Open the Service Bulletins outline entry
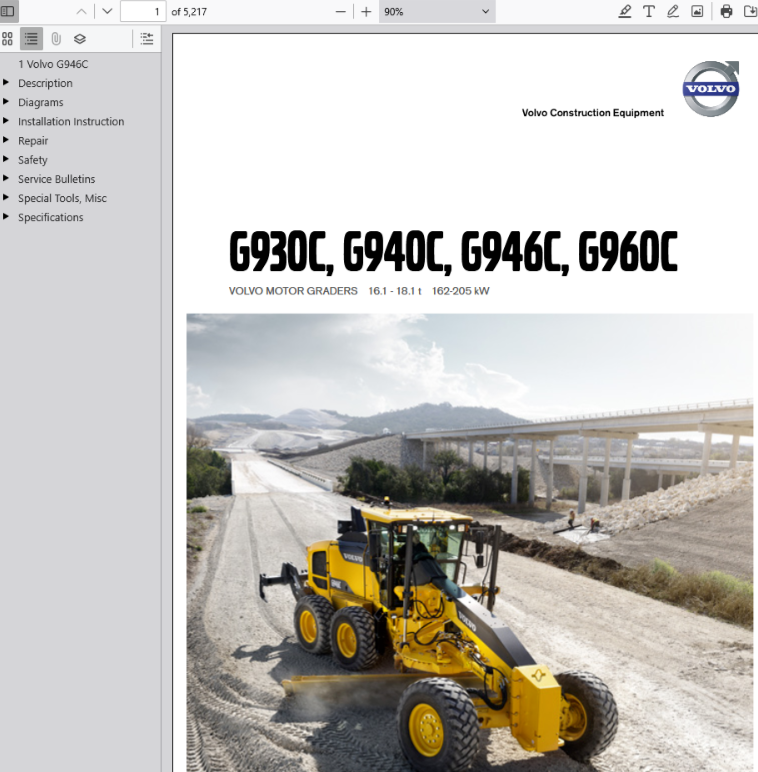 coord(57,179)
